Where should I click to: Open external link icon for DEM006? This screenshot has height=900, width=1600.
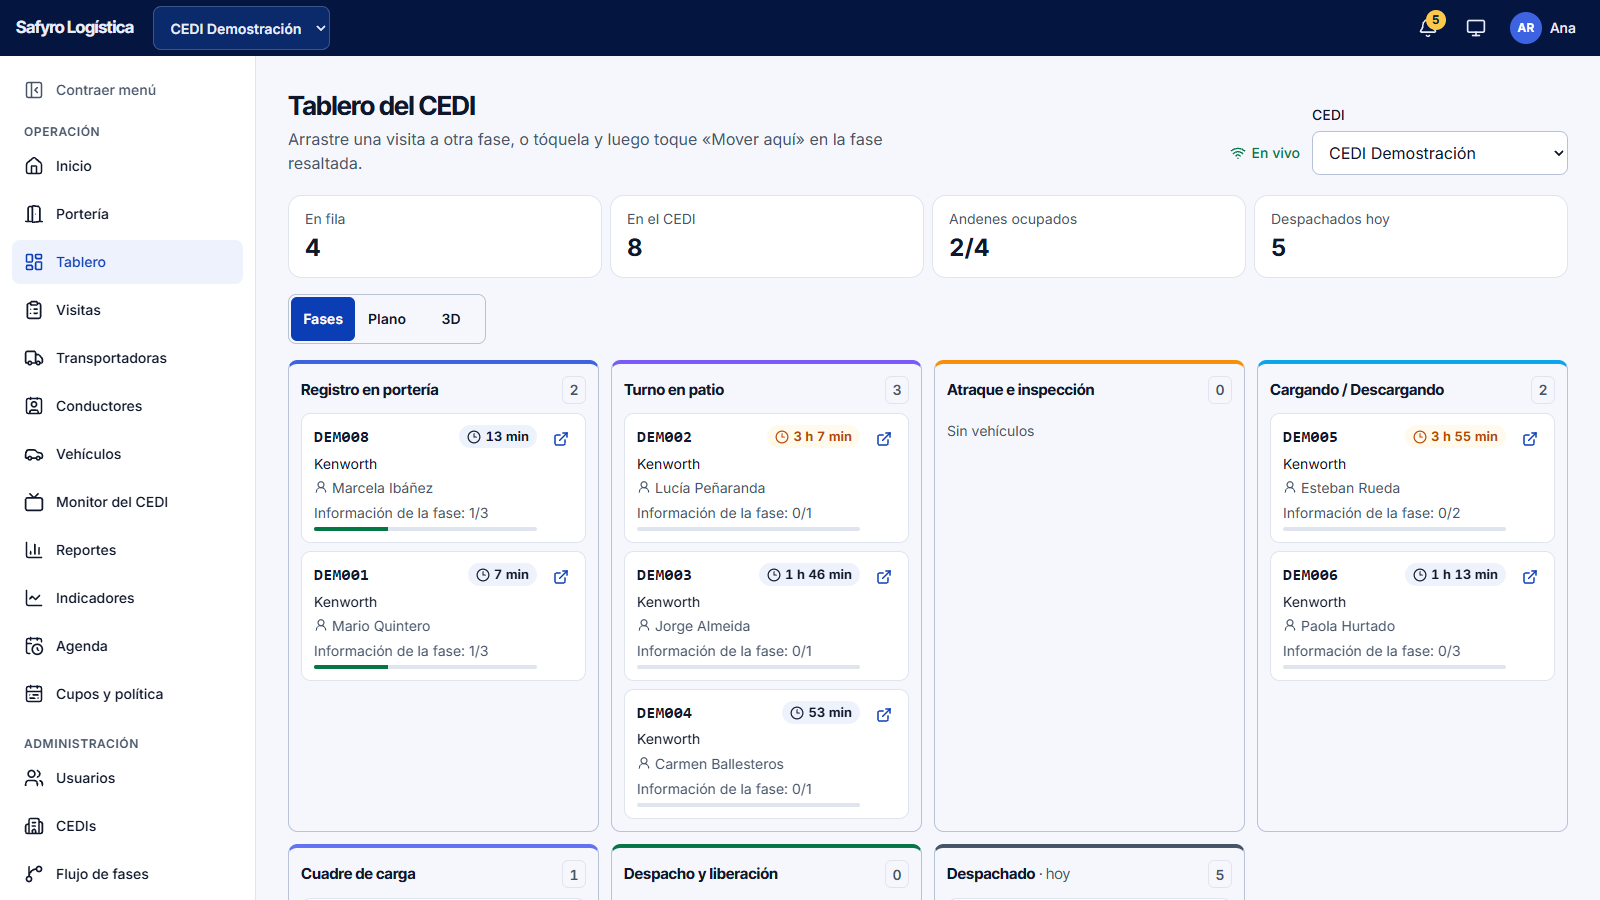pos(1530,577)
